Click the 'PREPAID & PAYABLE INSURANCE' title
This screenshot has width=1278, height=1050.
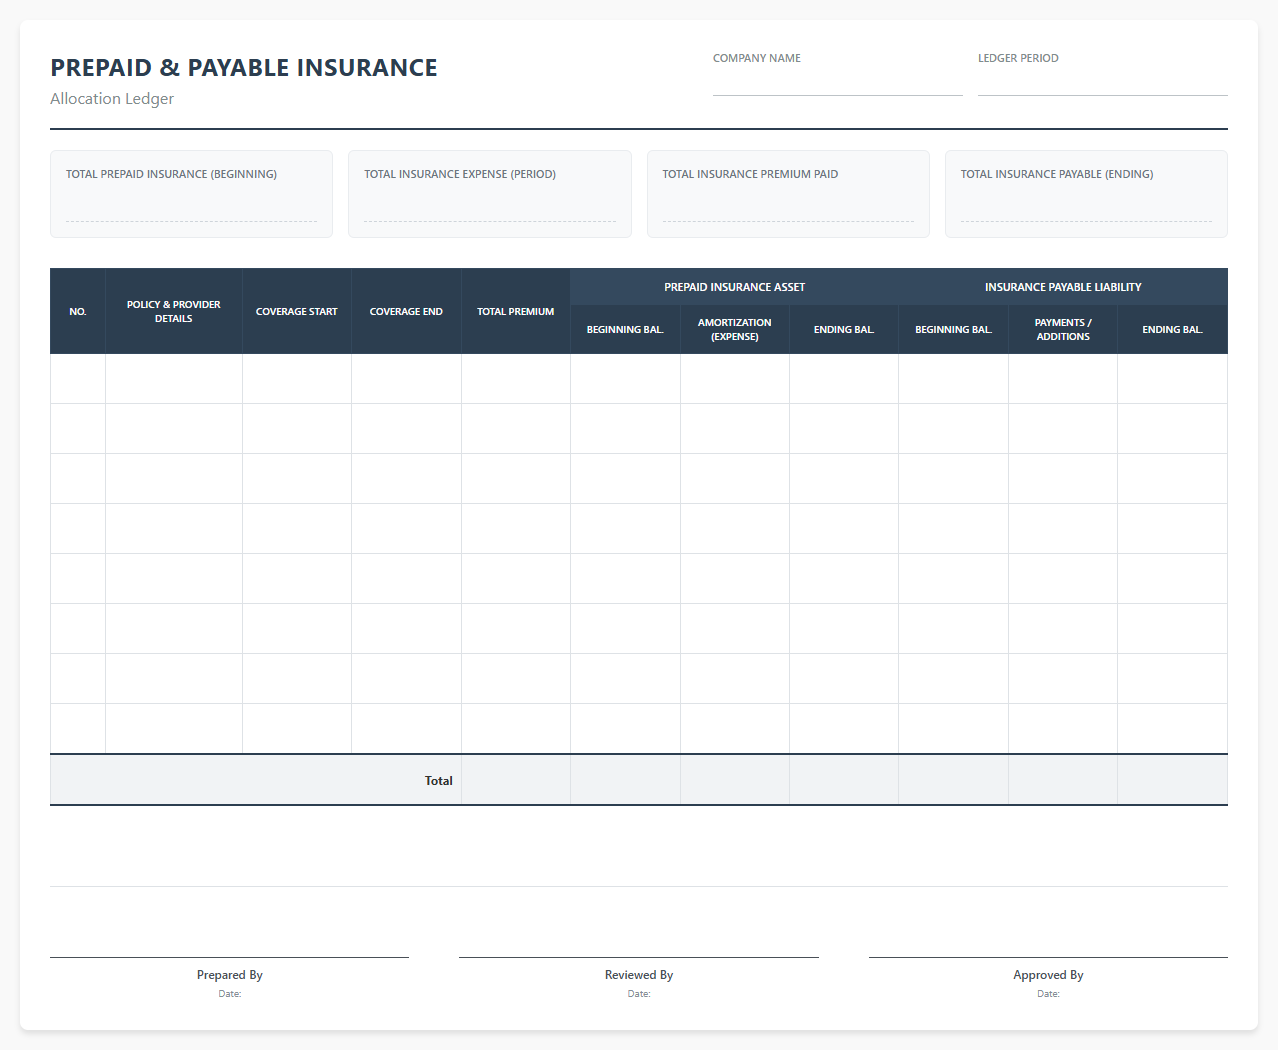(244, 67)
